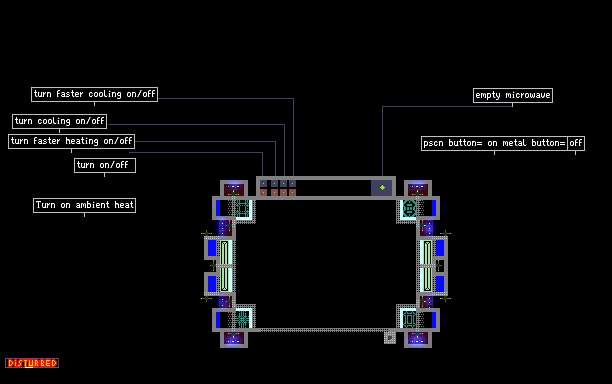612x384 pixels.
Task: Click the top-left cyan square emitter icon
Action: click(x=242, y=208)
